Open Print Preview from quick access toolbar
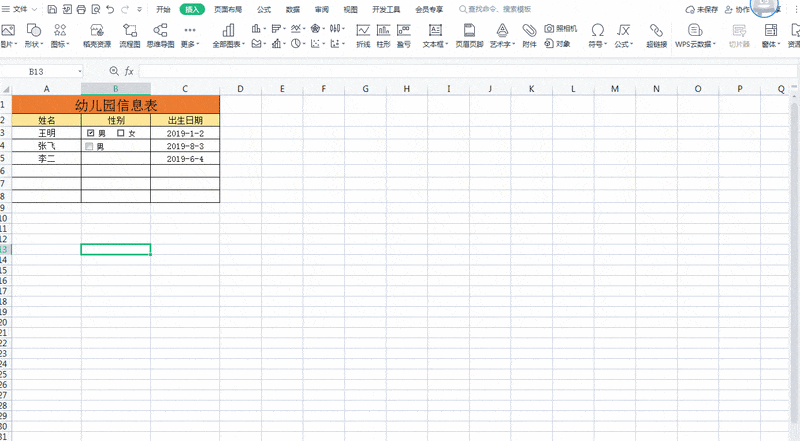Screen dimensions: 800x441 95,9
